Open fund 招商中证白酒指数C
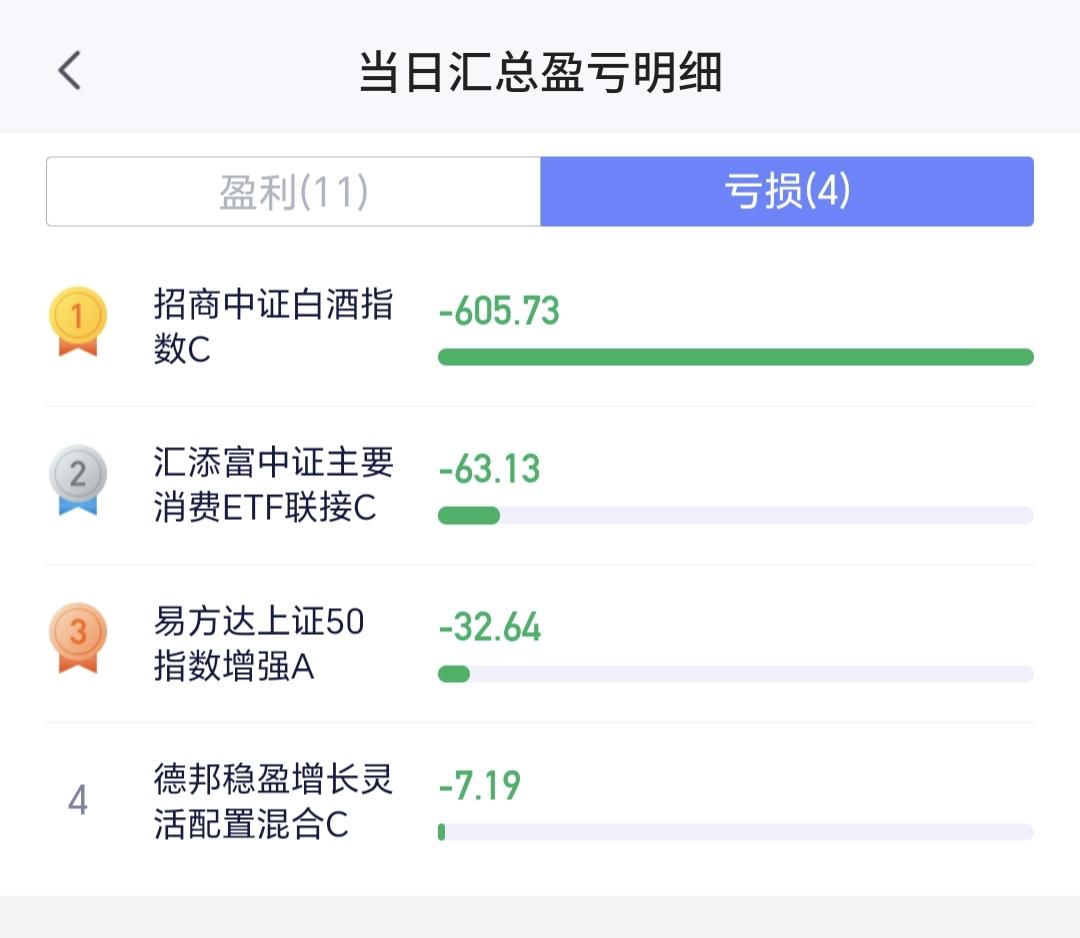This screenshot has width=1080, height=938. pyautogui.click(x=273, y=326)
